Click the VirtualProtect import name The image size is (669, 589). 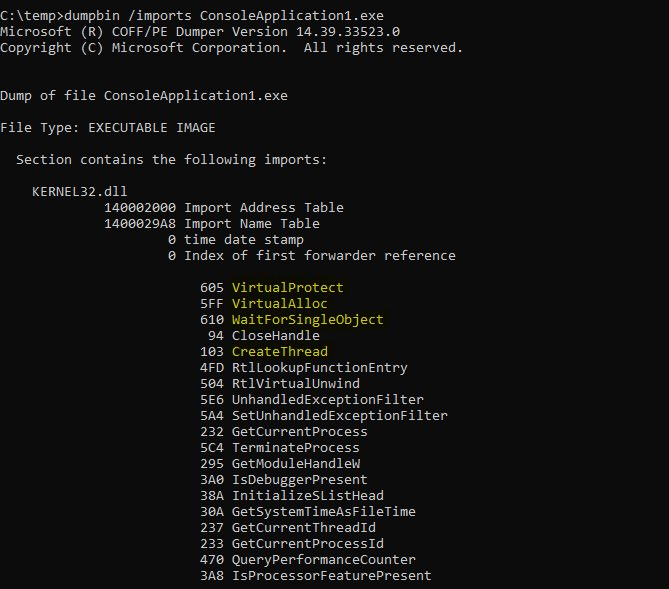click(x=287, y=288)
